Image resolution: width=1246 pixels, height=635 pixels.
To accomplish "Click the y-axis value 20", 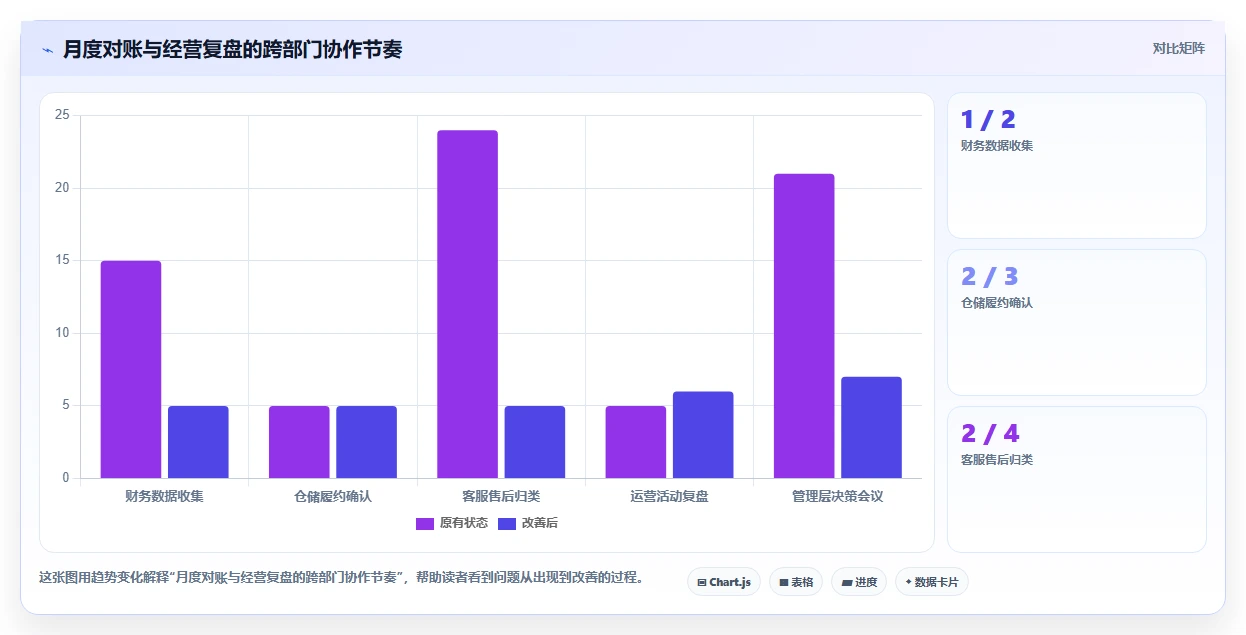I will [x=62, y=188].
